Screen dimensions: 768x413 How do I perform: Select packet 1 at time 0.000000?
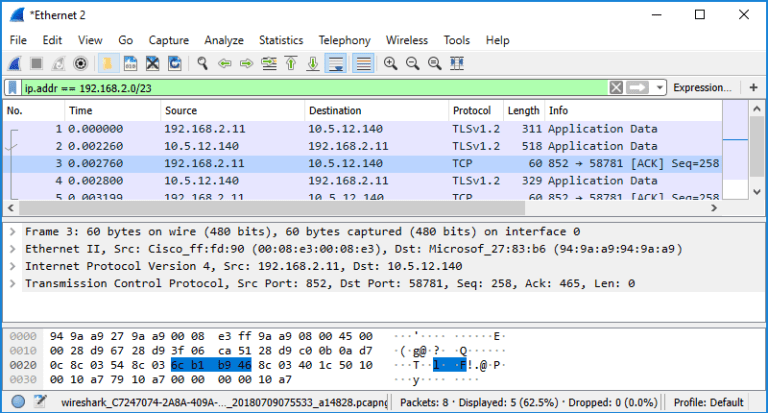pyautogui.click(x=362, y=129)
